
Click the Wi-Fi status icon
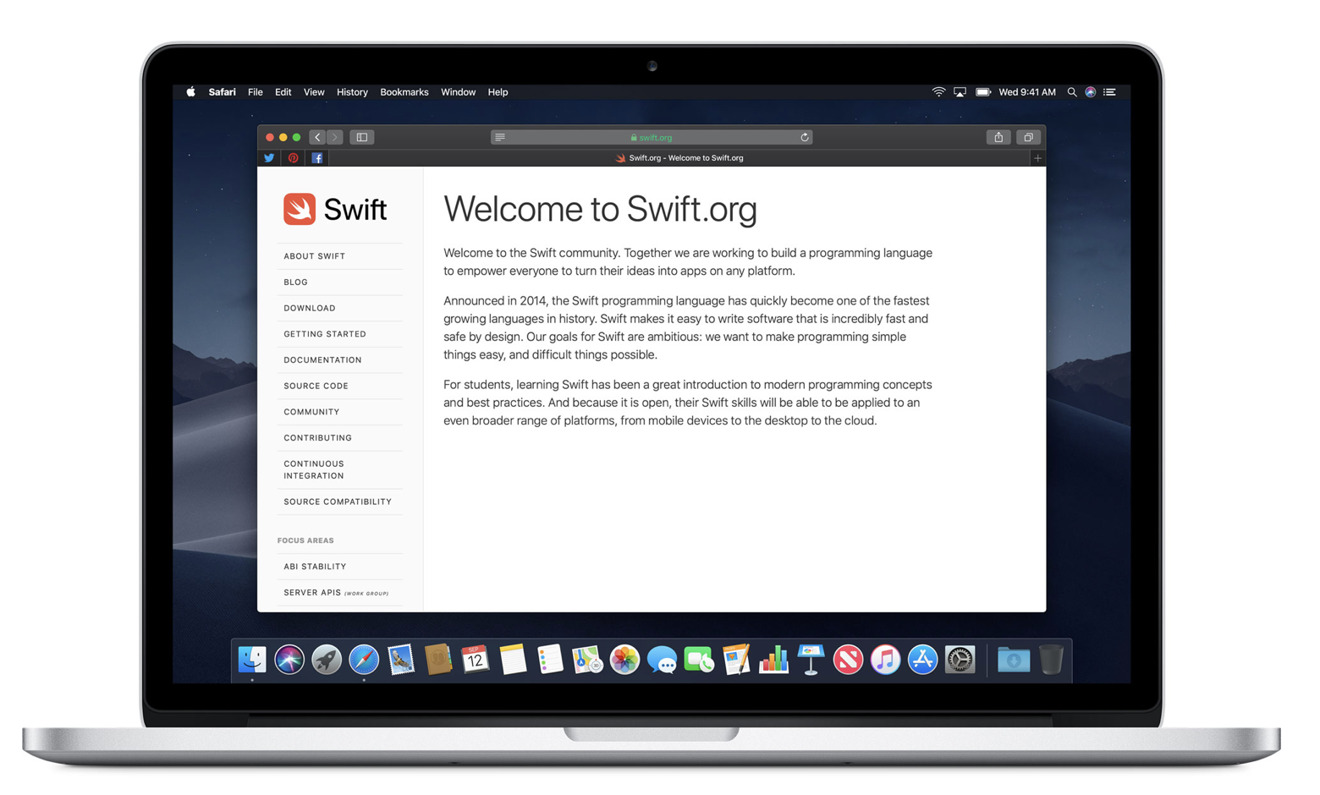938,92
